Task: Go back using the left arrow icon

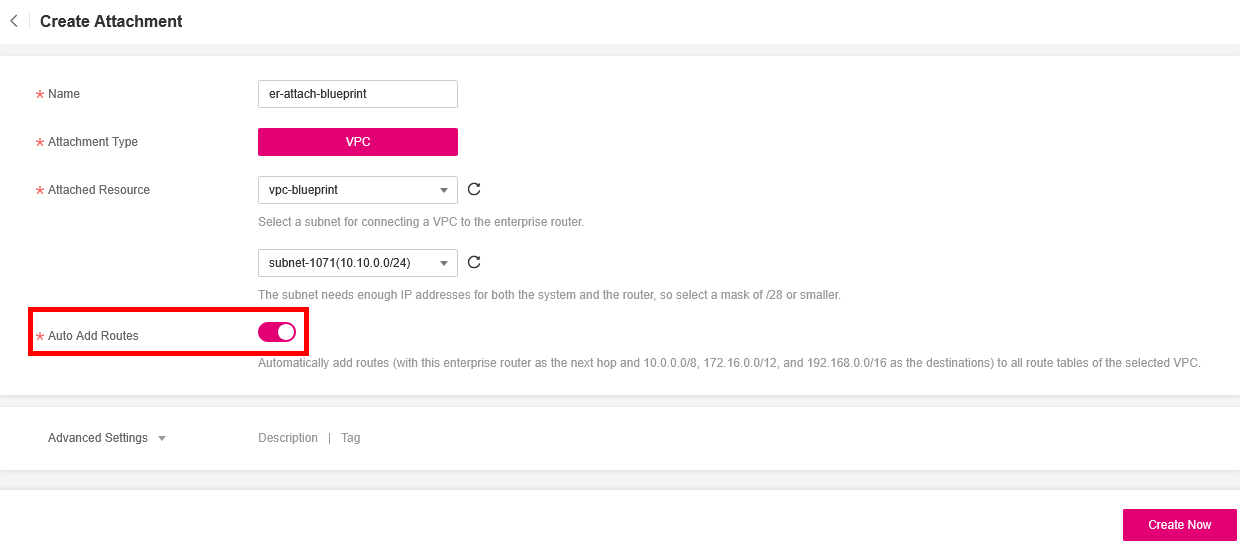Action: coord(14,21)
